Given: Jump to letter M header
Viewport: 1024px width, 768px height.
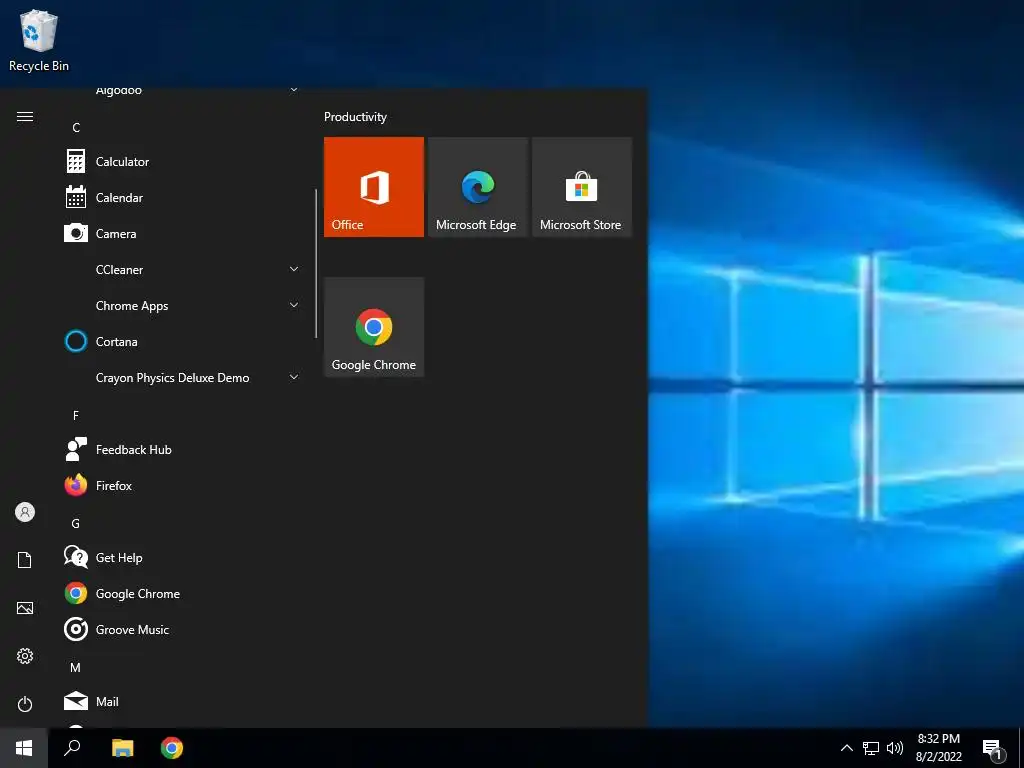Looking at the screenshot, I should (x=76, y=667).
